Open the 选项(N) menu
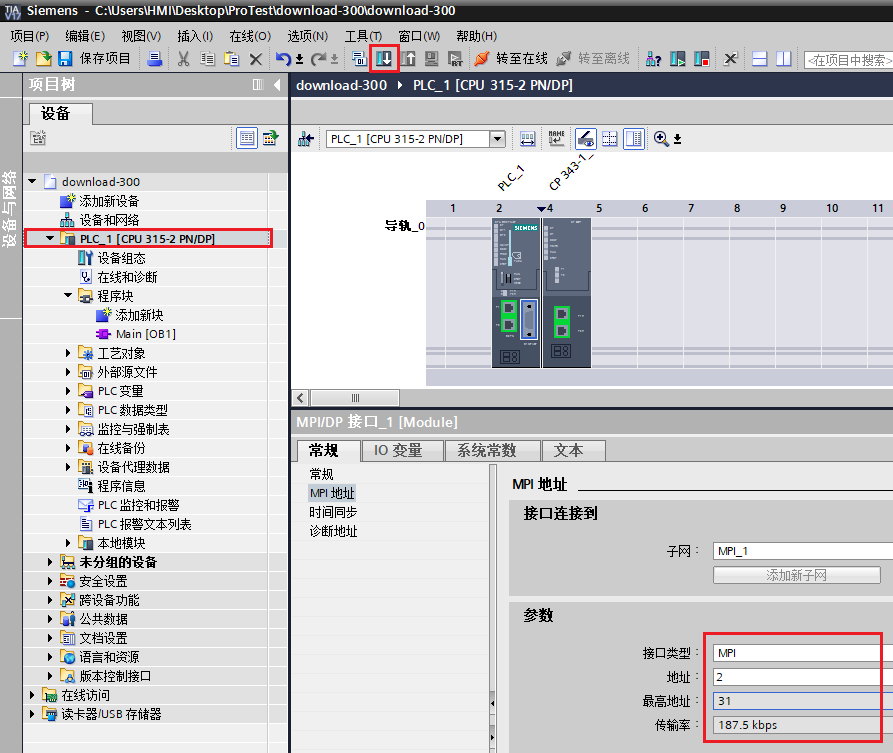 308,36
